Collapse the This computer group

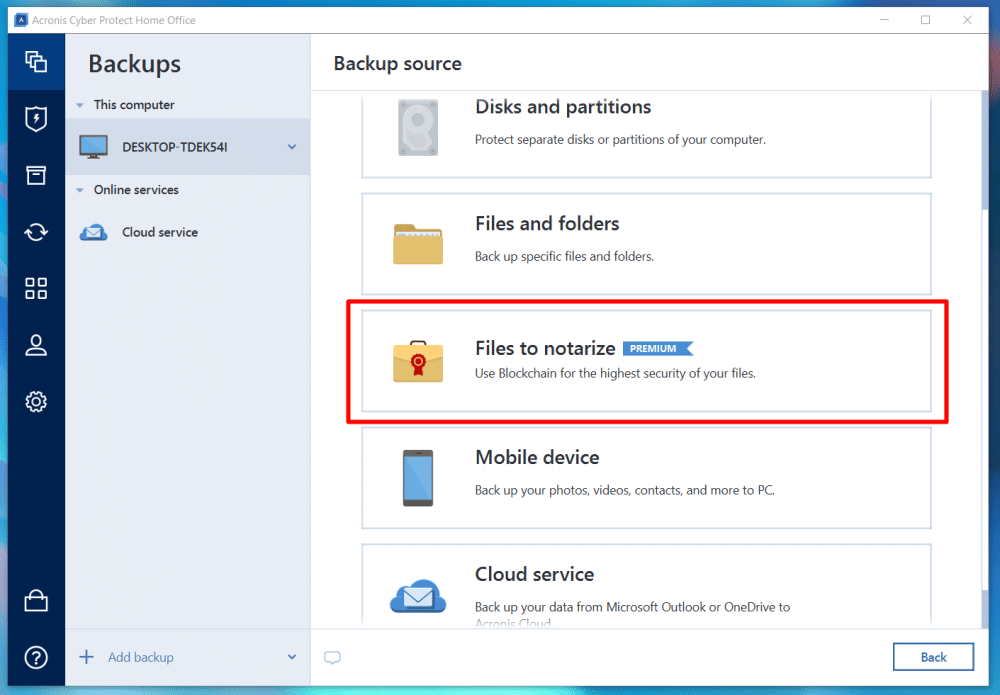(81, 105)
